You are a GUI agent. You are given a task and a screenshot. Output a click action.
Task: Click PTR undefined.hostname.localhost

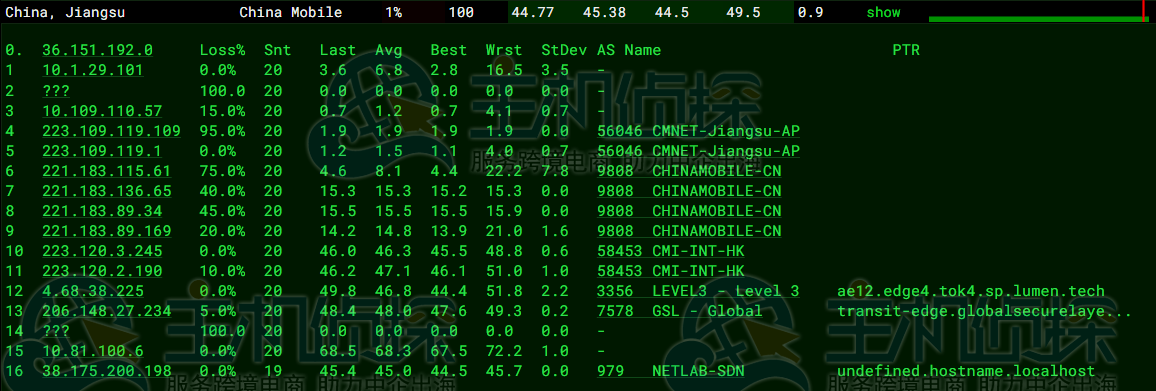966,370
